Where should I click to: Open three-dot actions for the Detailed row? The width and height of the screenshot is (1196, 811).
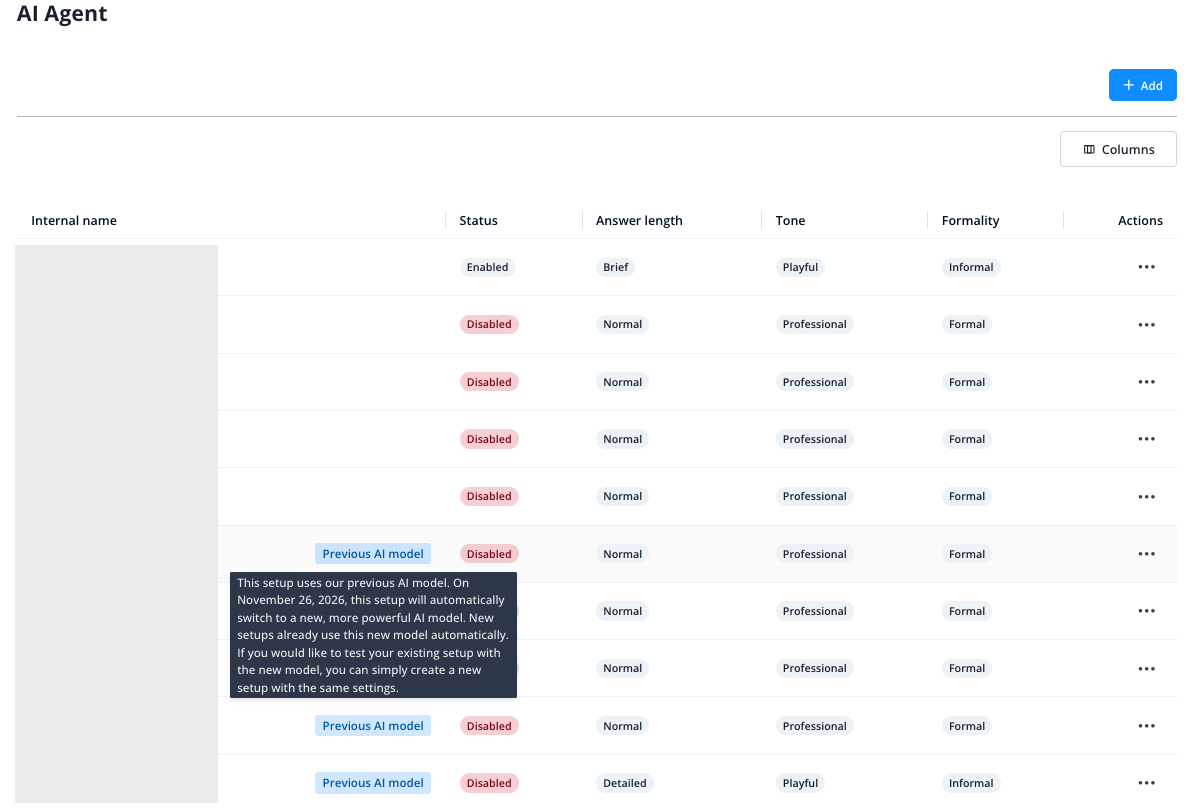click(1146, 783)
